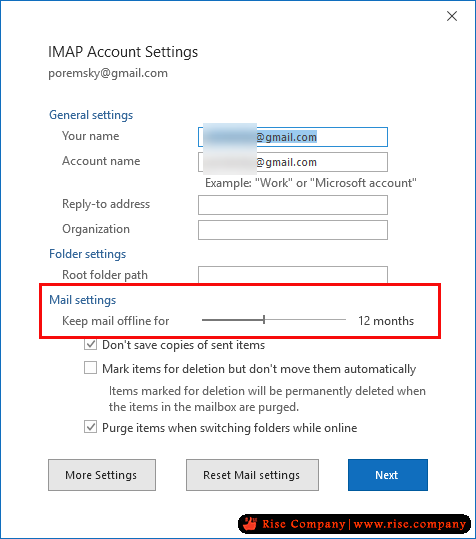Image resolution: width=476 pixels, height=539 pixels.
Task: Open More Settings
Action: pos(102,475)
